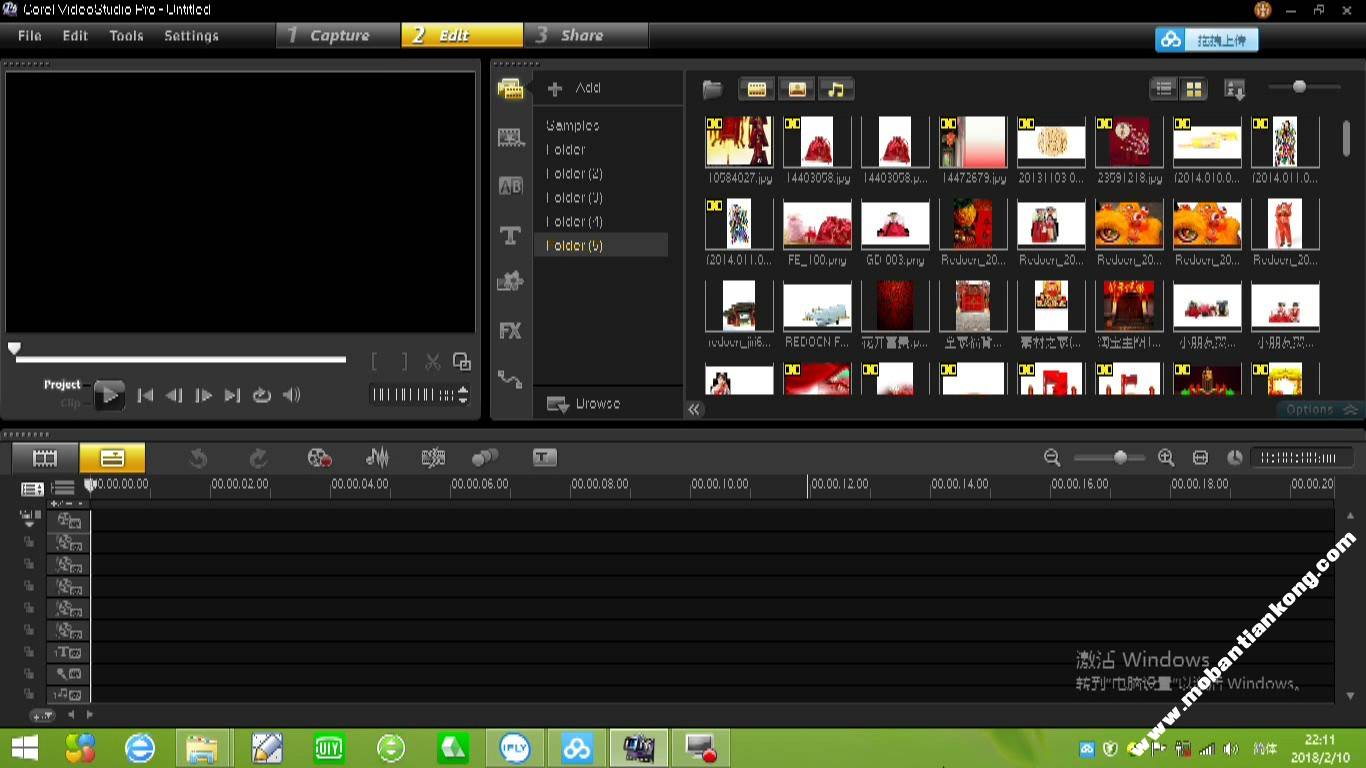Click the Browse button
Image resolution: width=1366 pixels, height=768 pixels.
pos(585,404)
